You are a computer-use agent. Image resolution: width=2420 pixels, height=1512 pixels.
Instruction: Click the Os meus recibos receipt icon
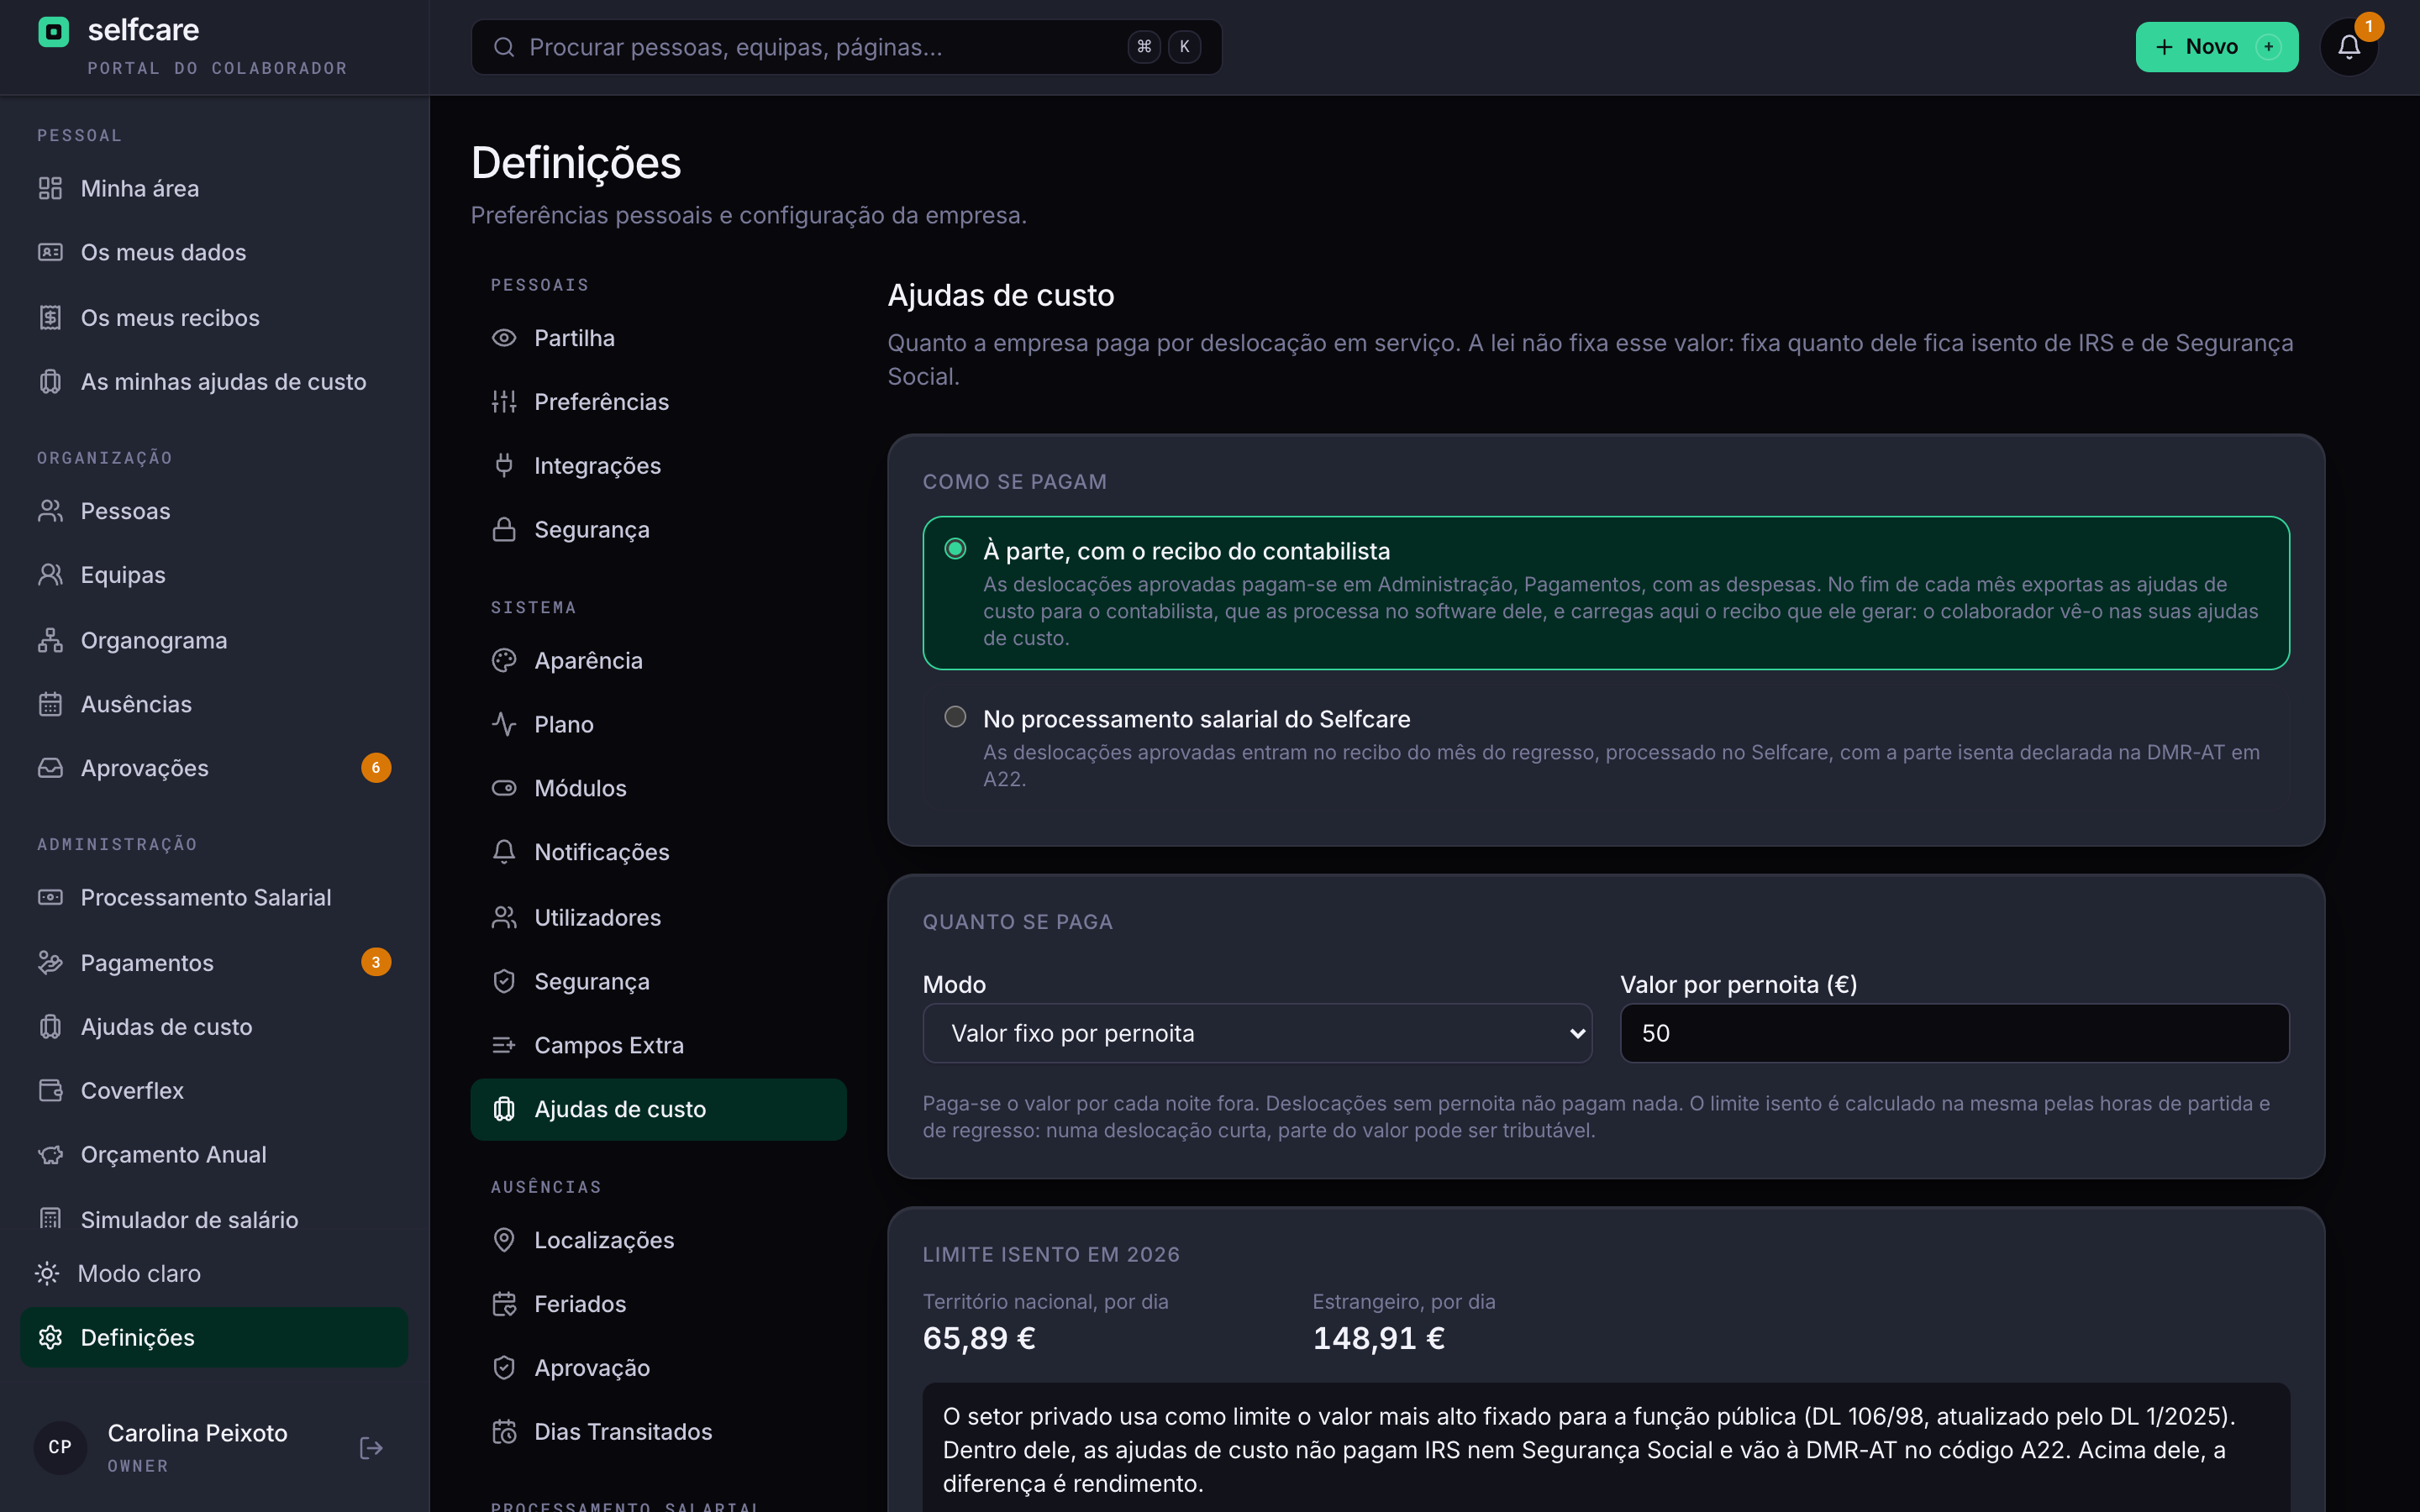[50, 317]
